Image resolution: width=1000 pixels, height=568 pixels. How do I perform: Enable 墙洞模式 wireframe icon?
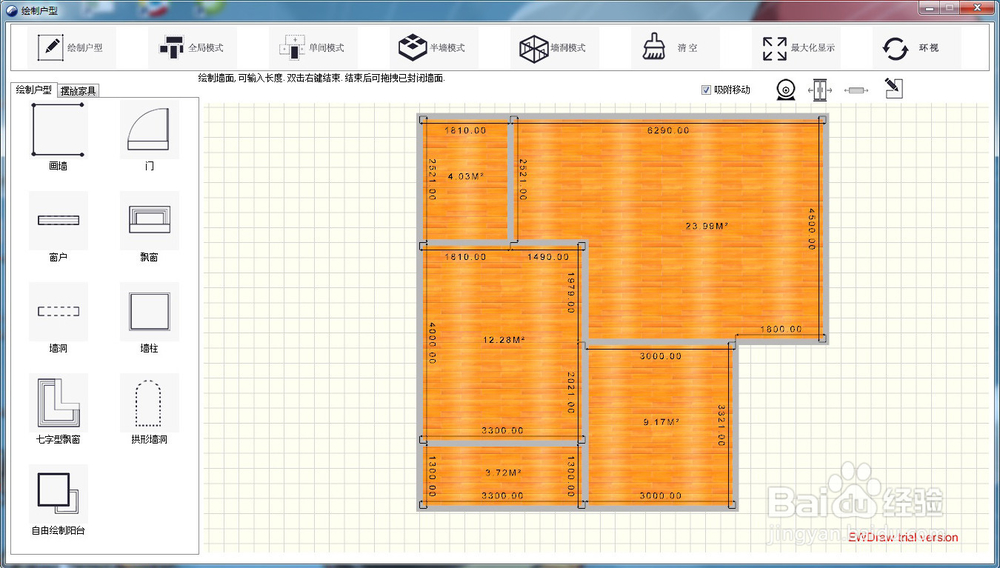pyautogui.click(x=534, y=48)
